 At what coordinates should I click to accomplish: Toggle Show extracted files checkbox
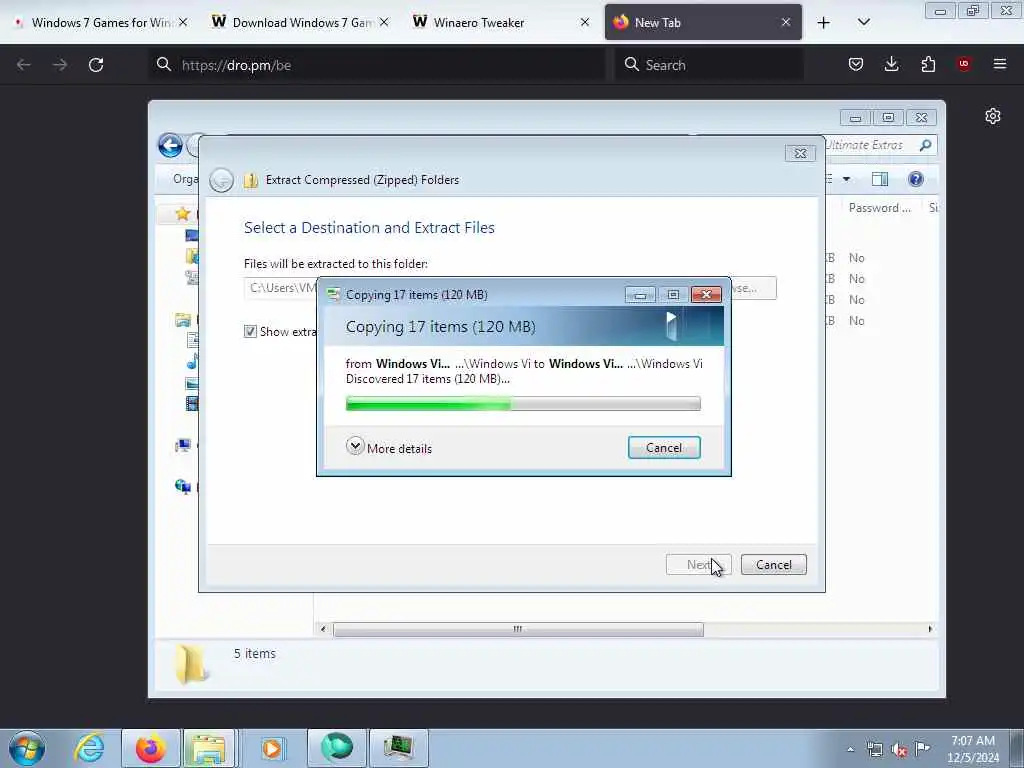(250, 332)
